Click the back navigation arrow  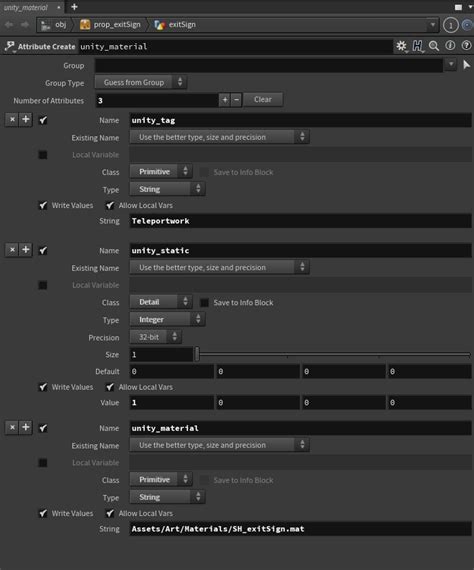(x=9, y=25)
